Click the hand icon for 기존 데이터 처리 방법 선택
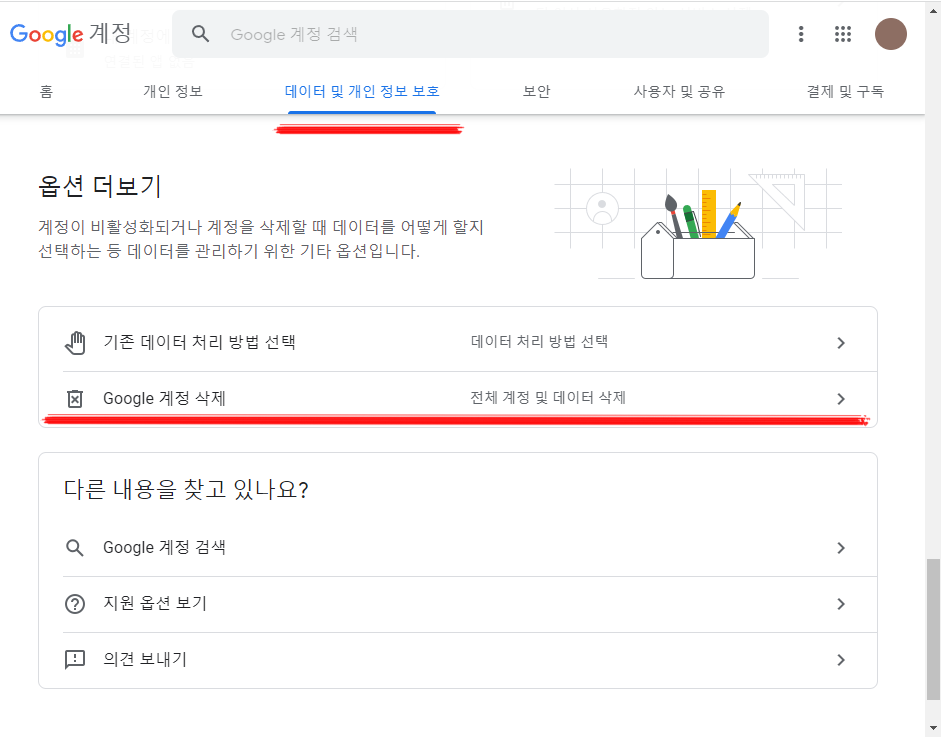This screenshot has width=941, height=737. (75, 343)
